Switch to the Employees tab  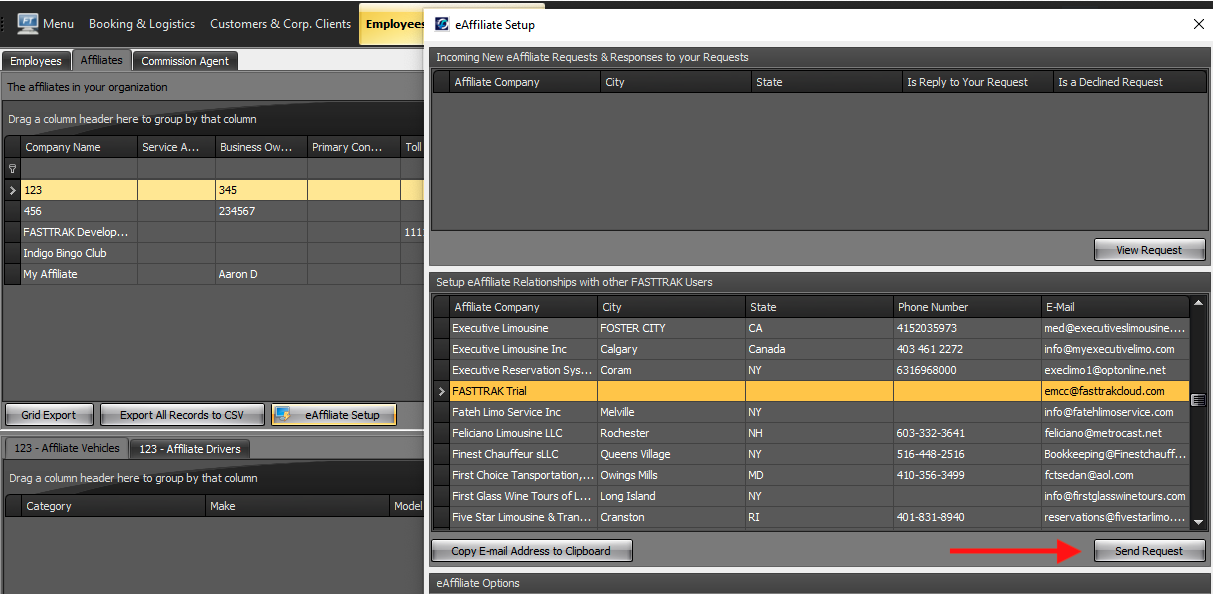point(36,61)
